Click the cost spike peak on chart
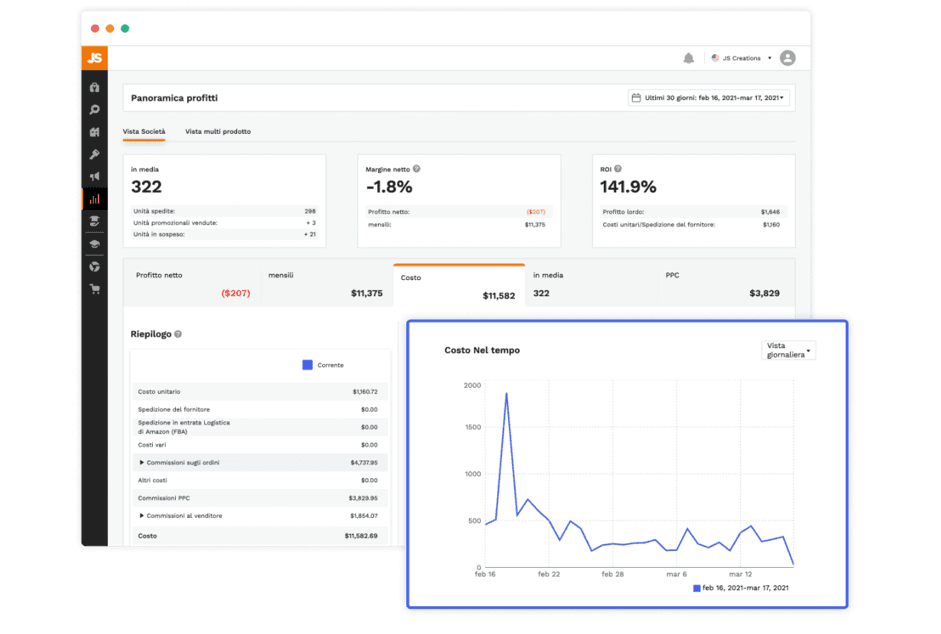 (507, 394)
